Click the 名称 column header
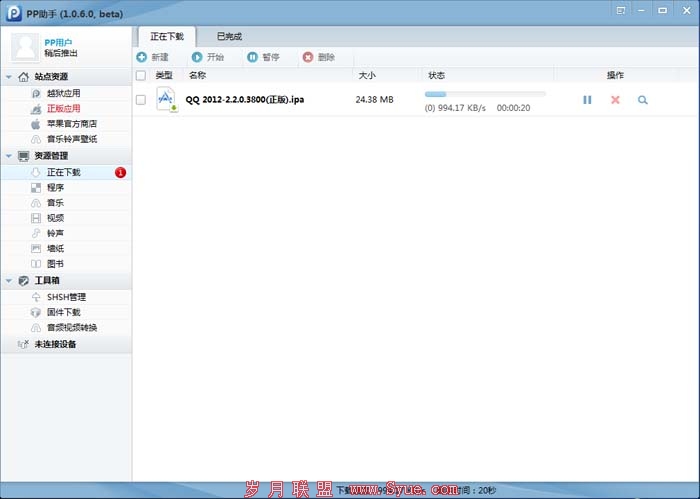 coord(197,75)
